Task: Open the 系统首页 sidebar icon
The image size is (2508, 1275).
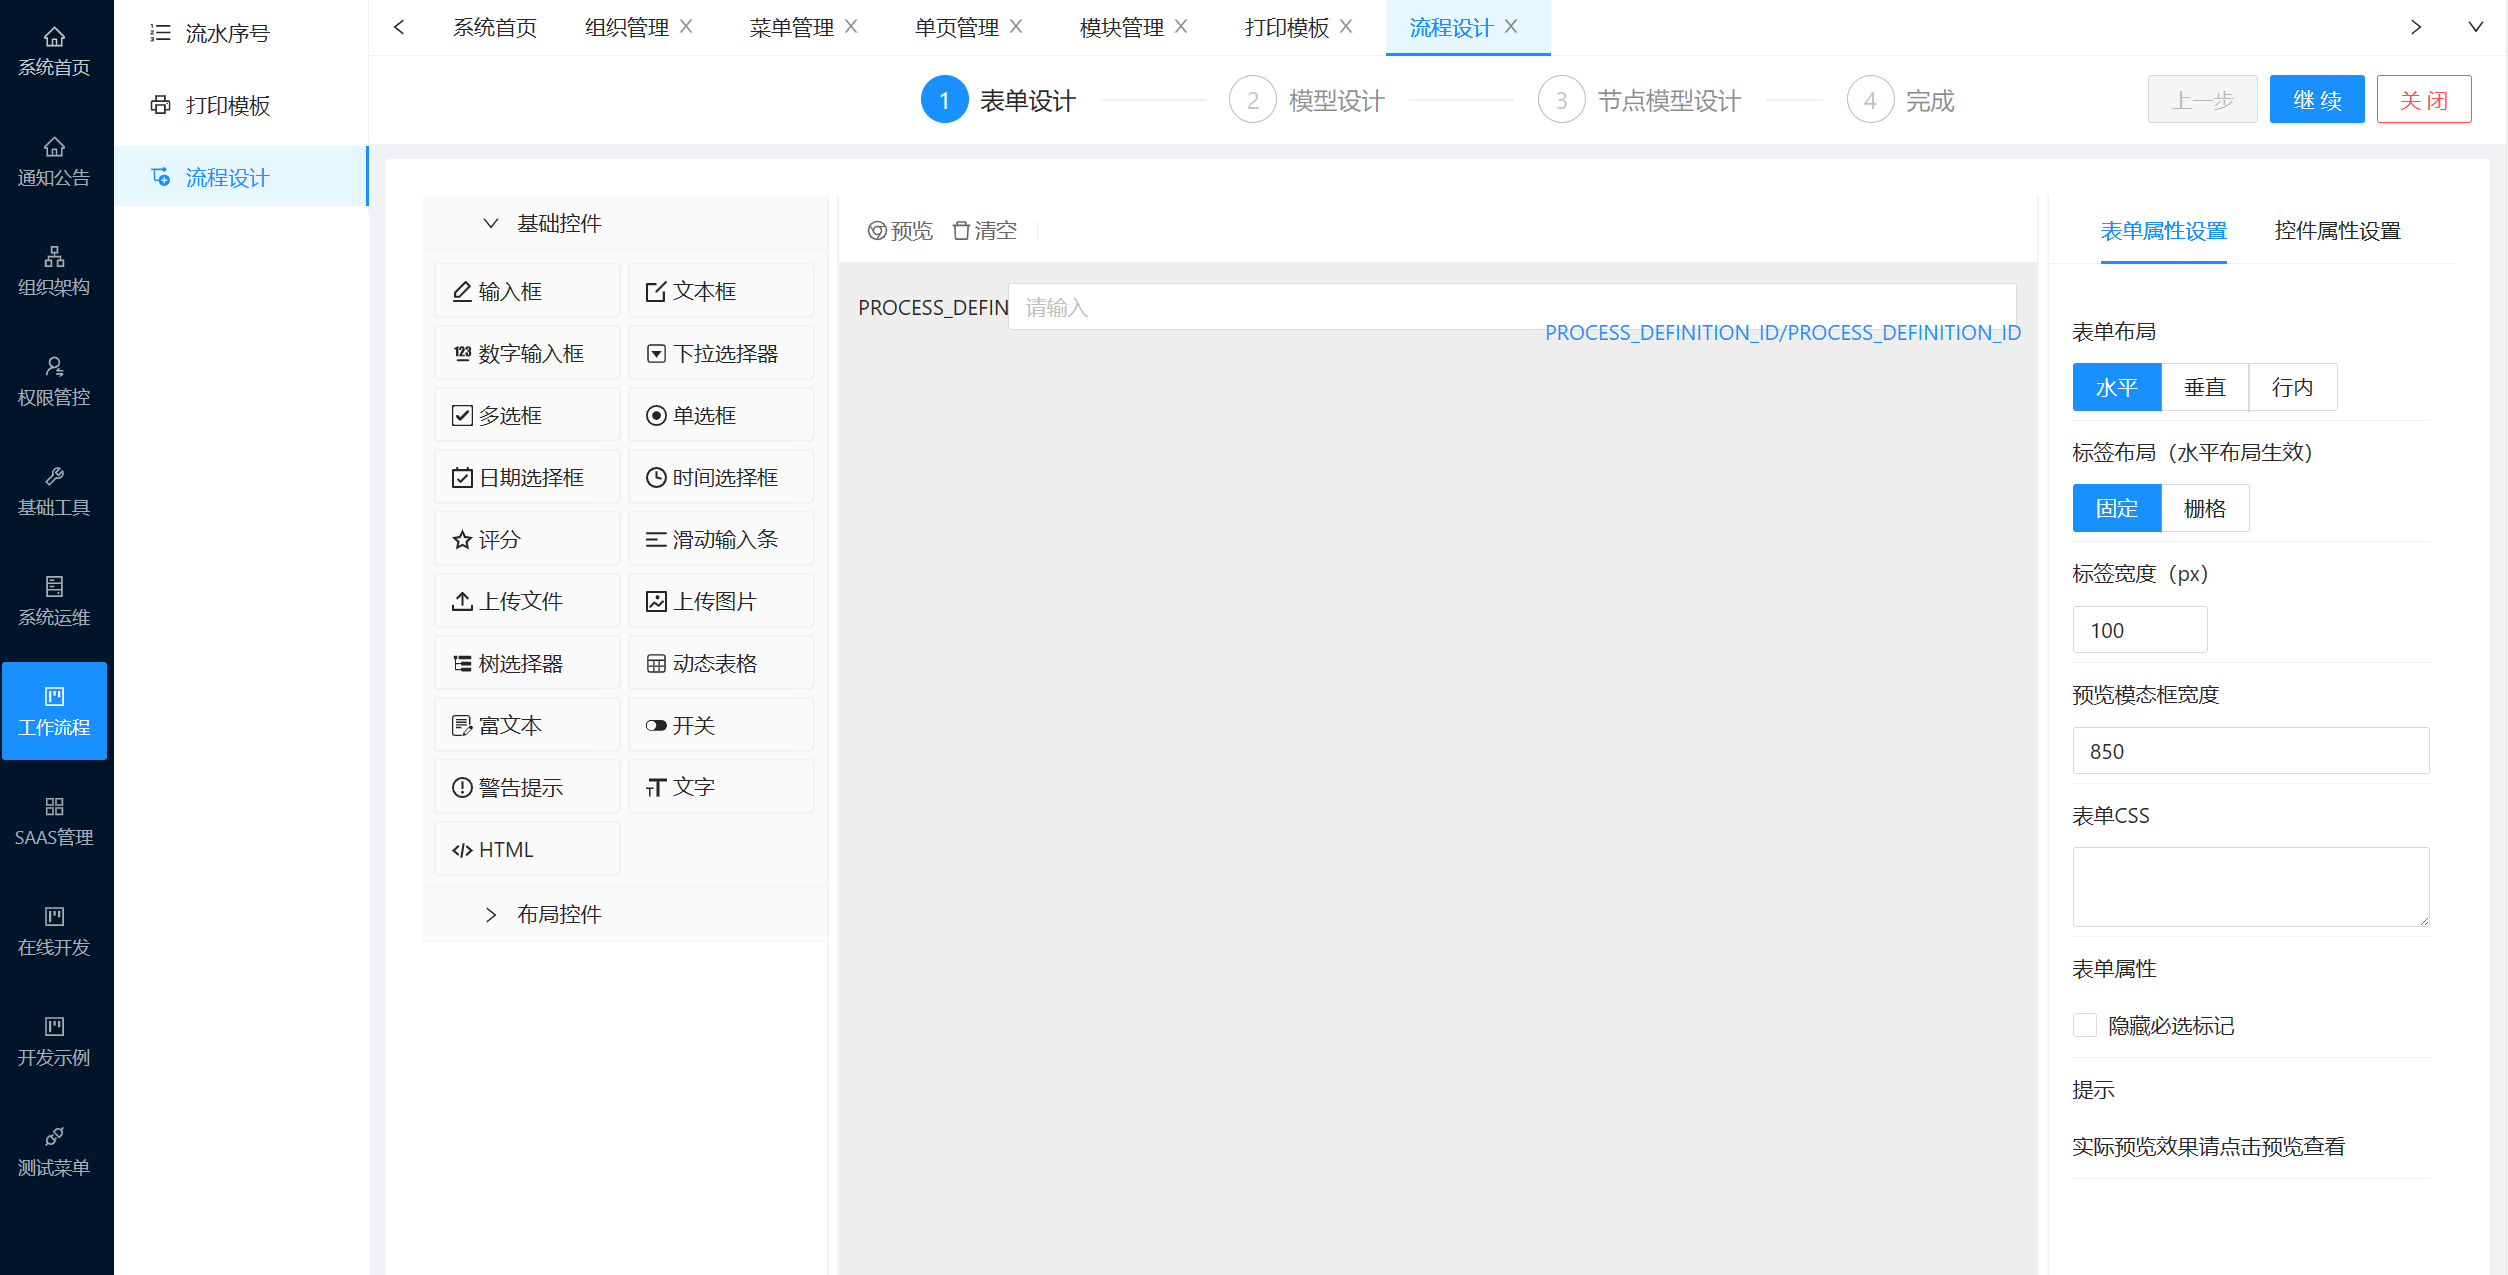Action: [54, 52]
